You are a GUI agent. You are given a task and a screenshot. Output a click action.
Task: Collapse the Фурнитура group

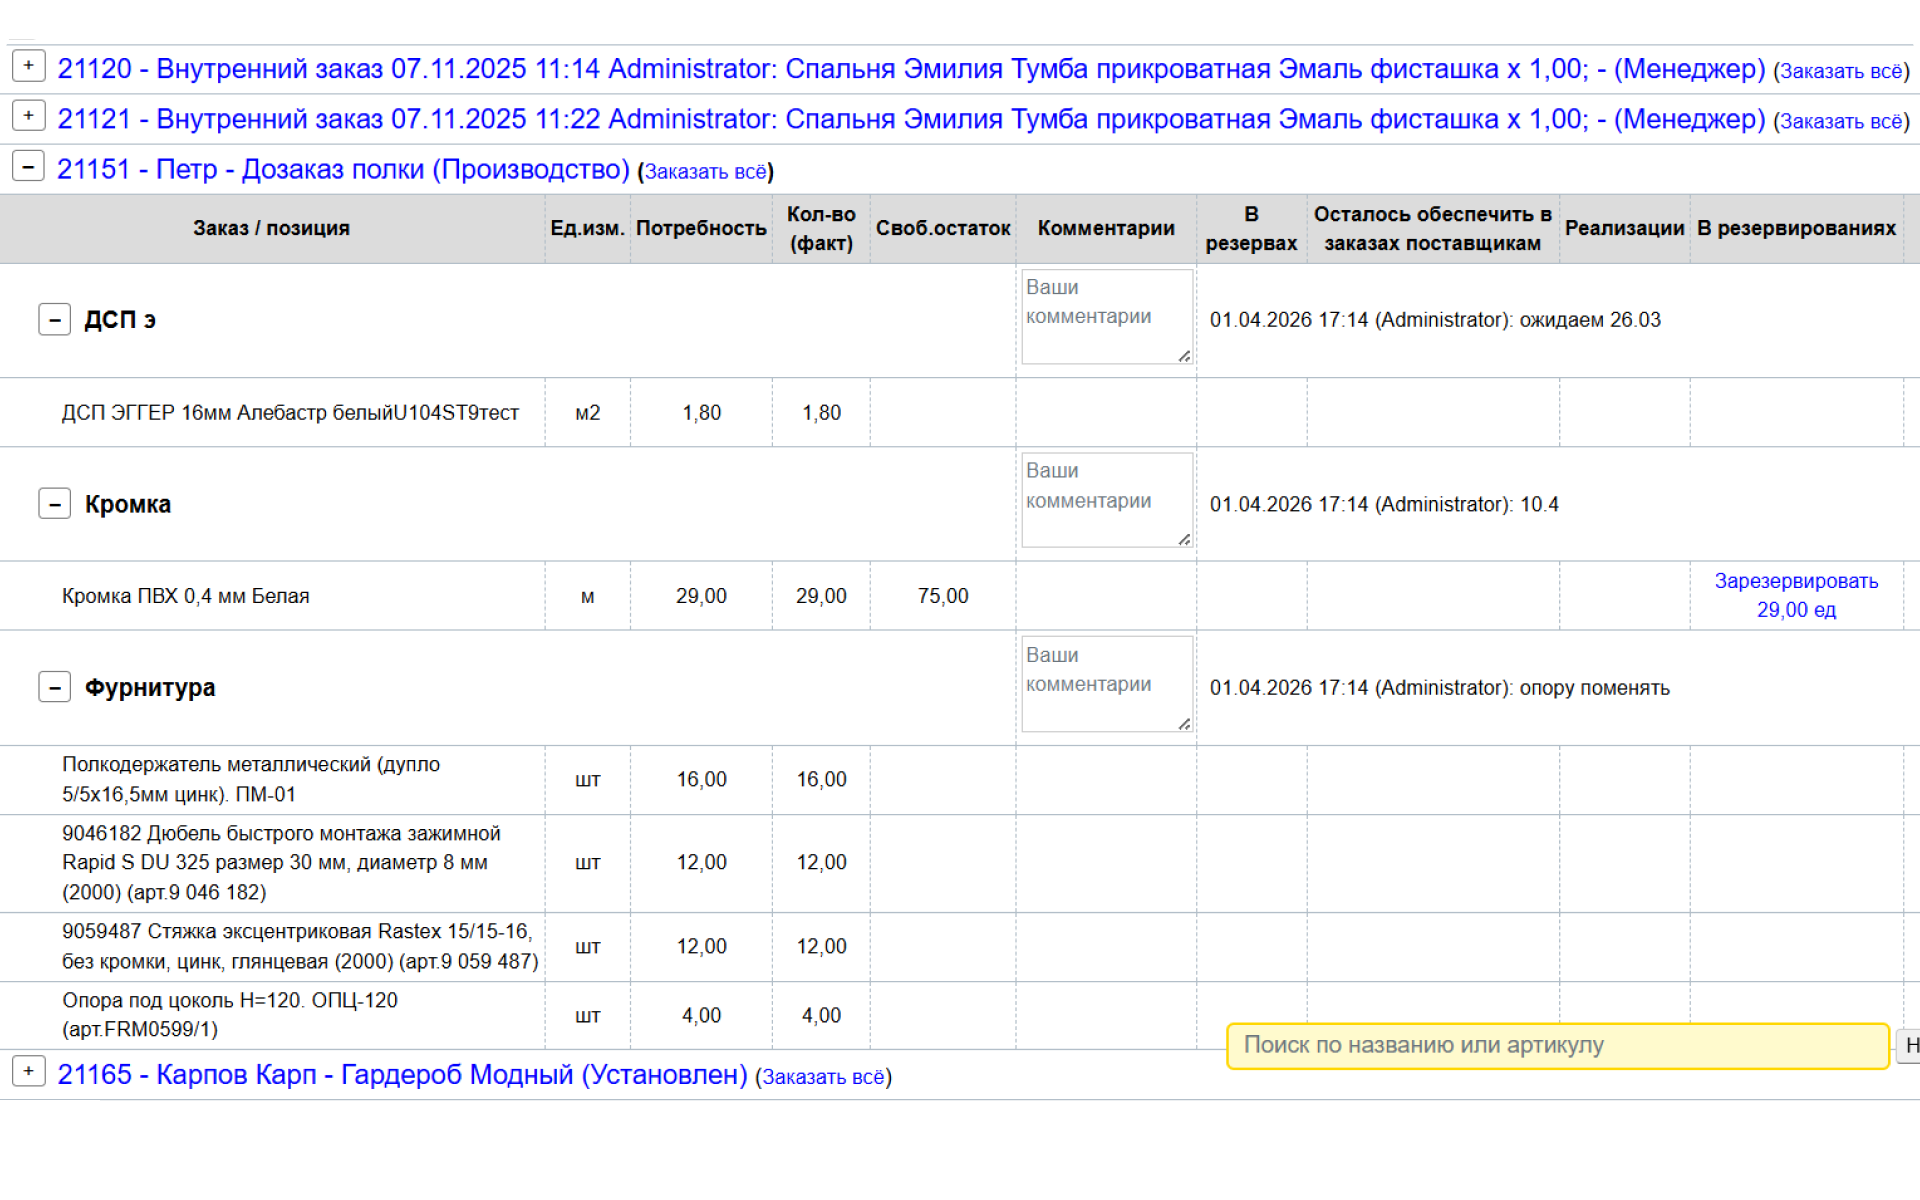tap(55, 688)
